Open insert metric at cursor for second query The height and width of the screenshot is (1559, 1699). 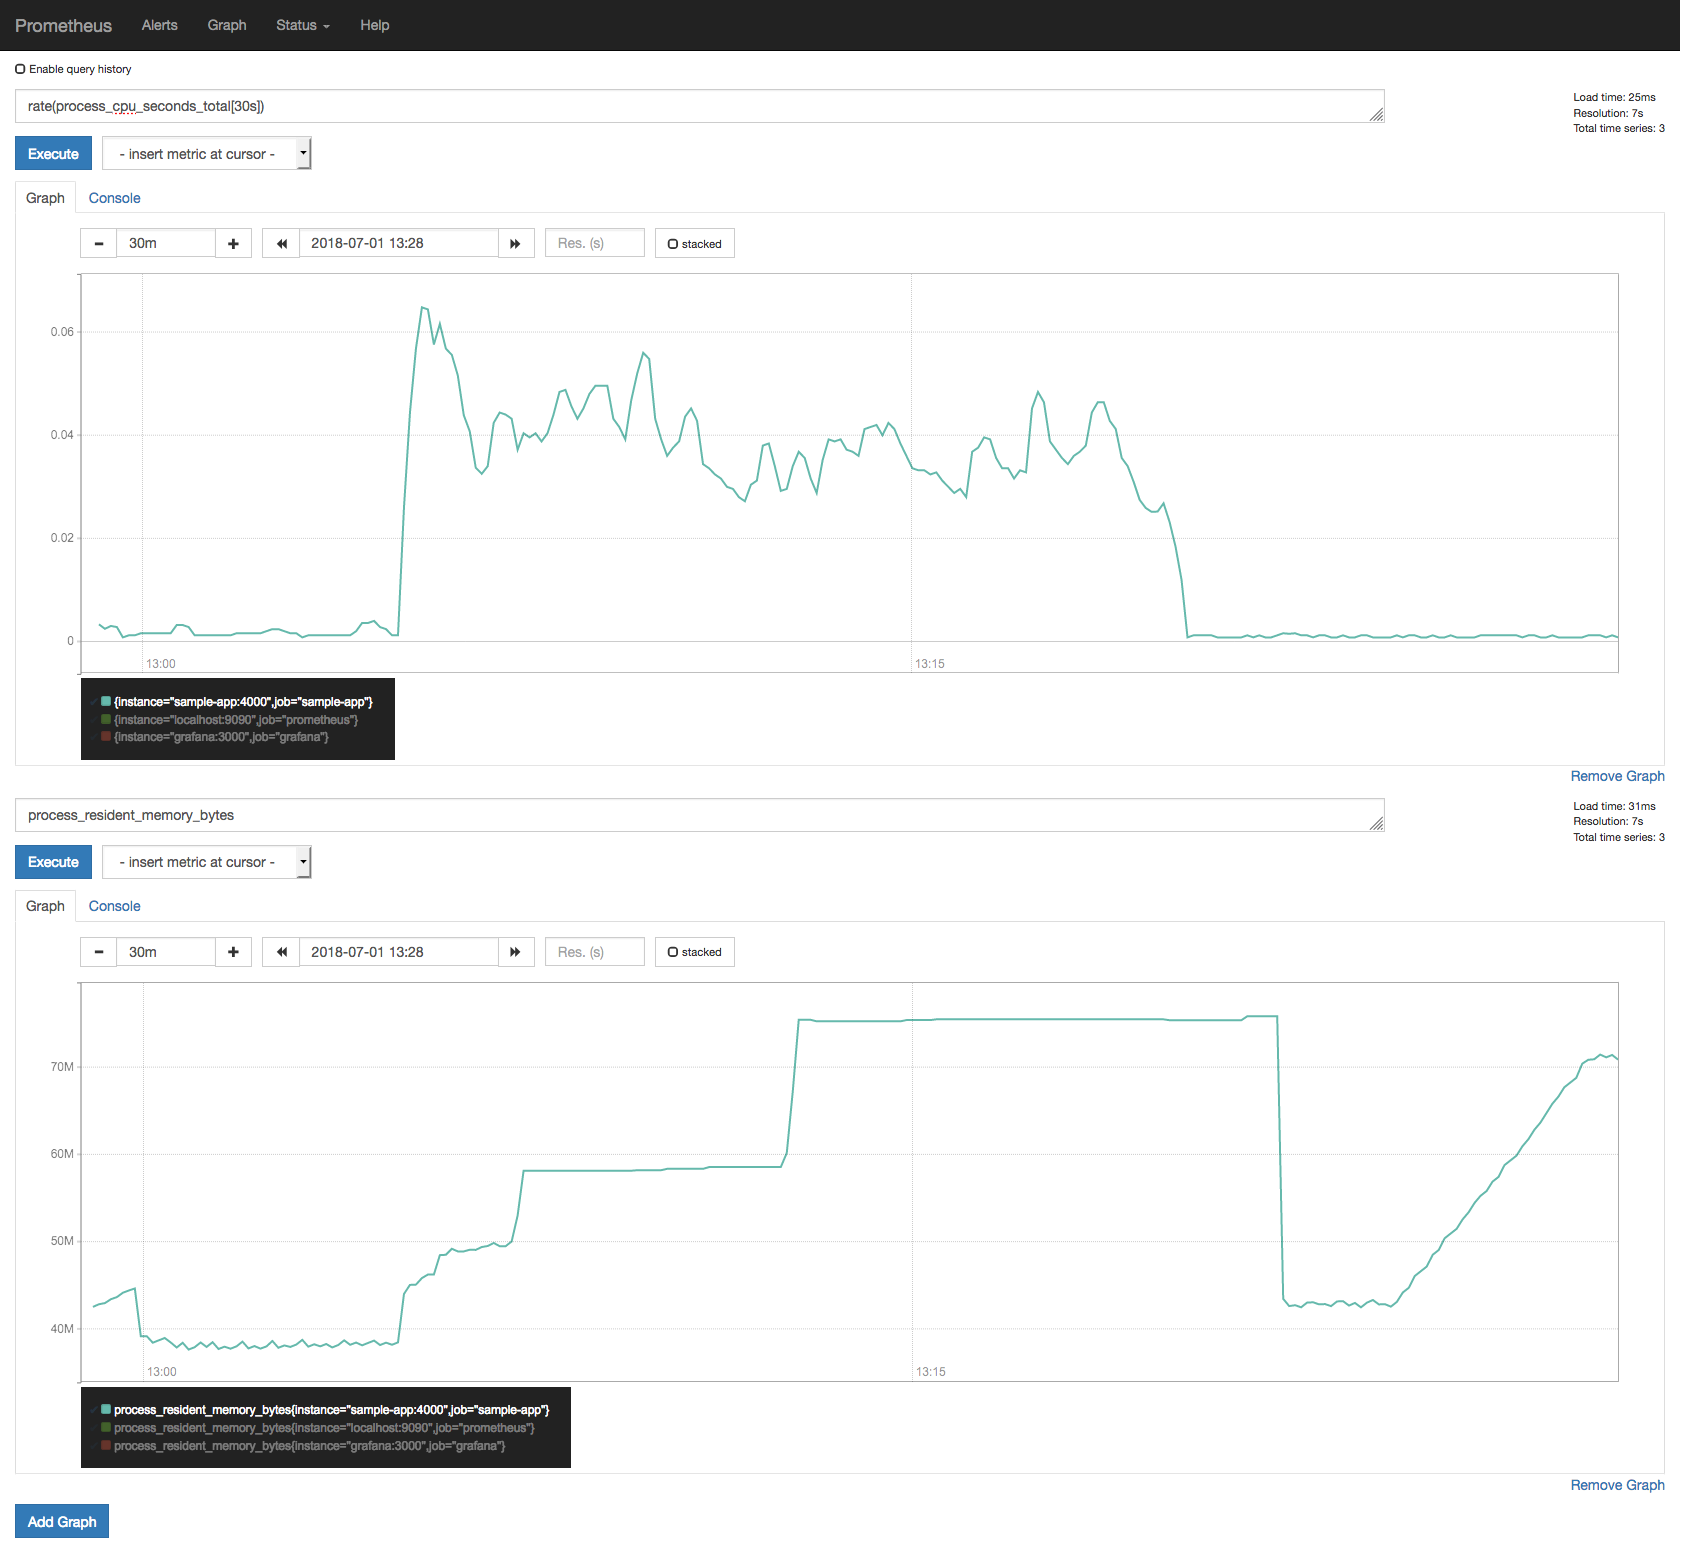point(207,861)
